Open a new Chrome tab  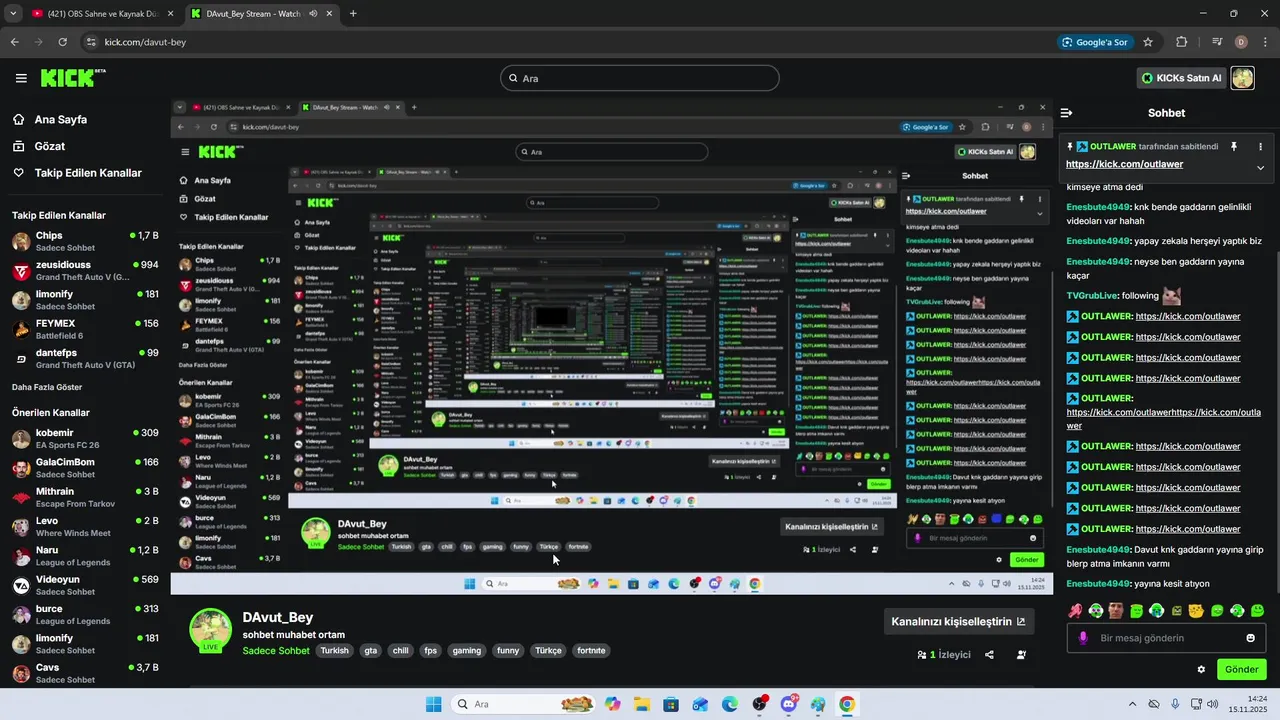coord(353,14)
